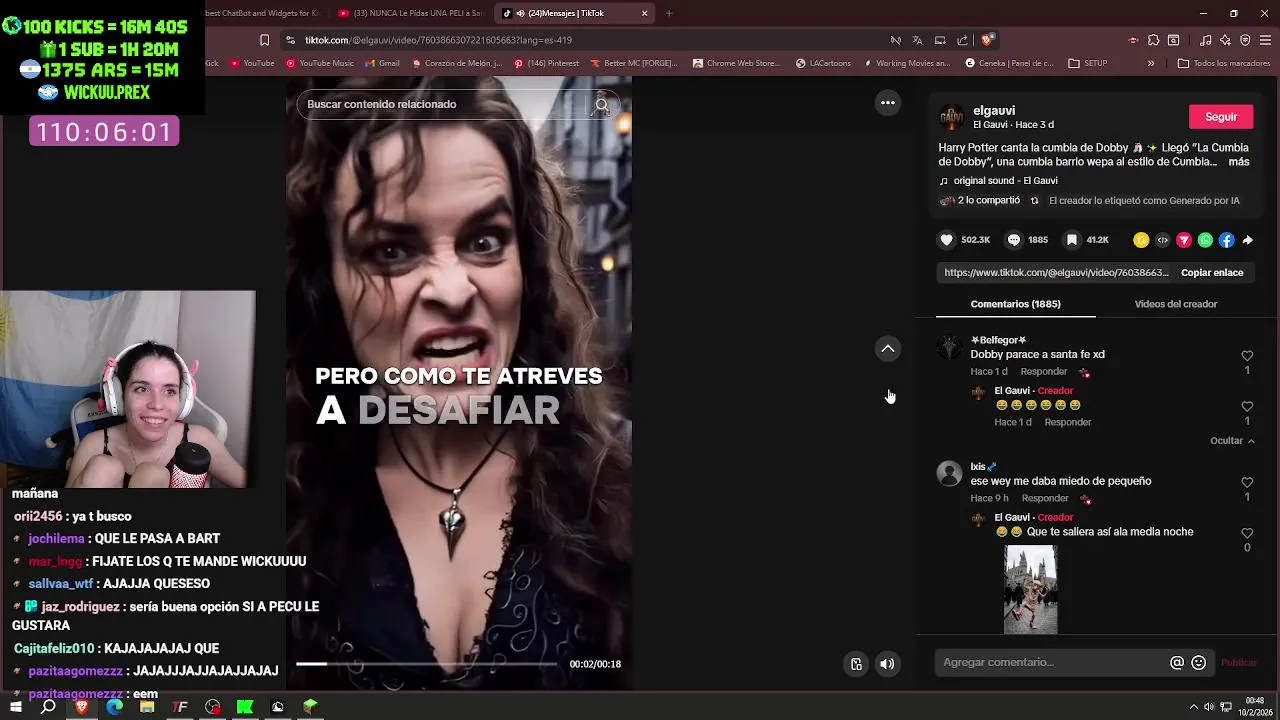Like El Gauvi's emoji reply comment
1280x720 pixels.
[1247, 407]
